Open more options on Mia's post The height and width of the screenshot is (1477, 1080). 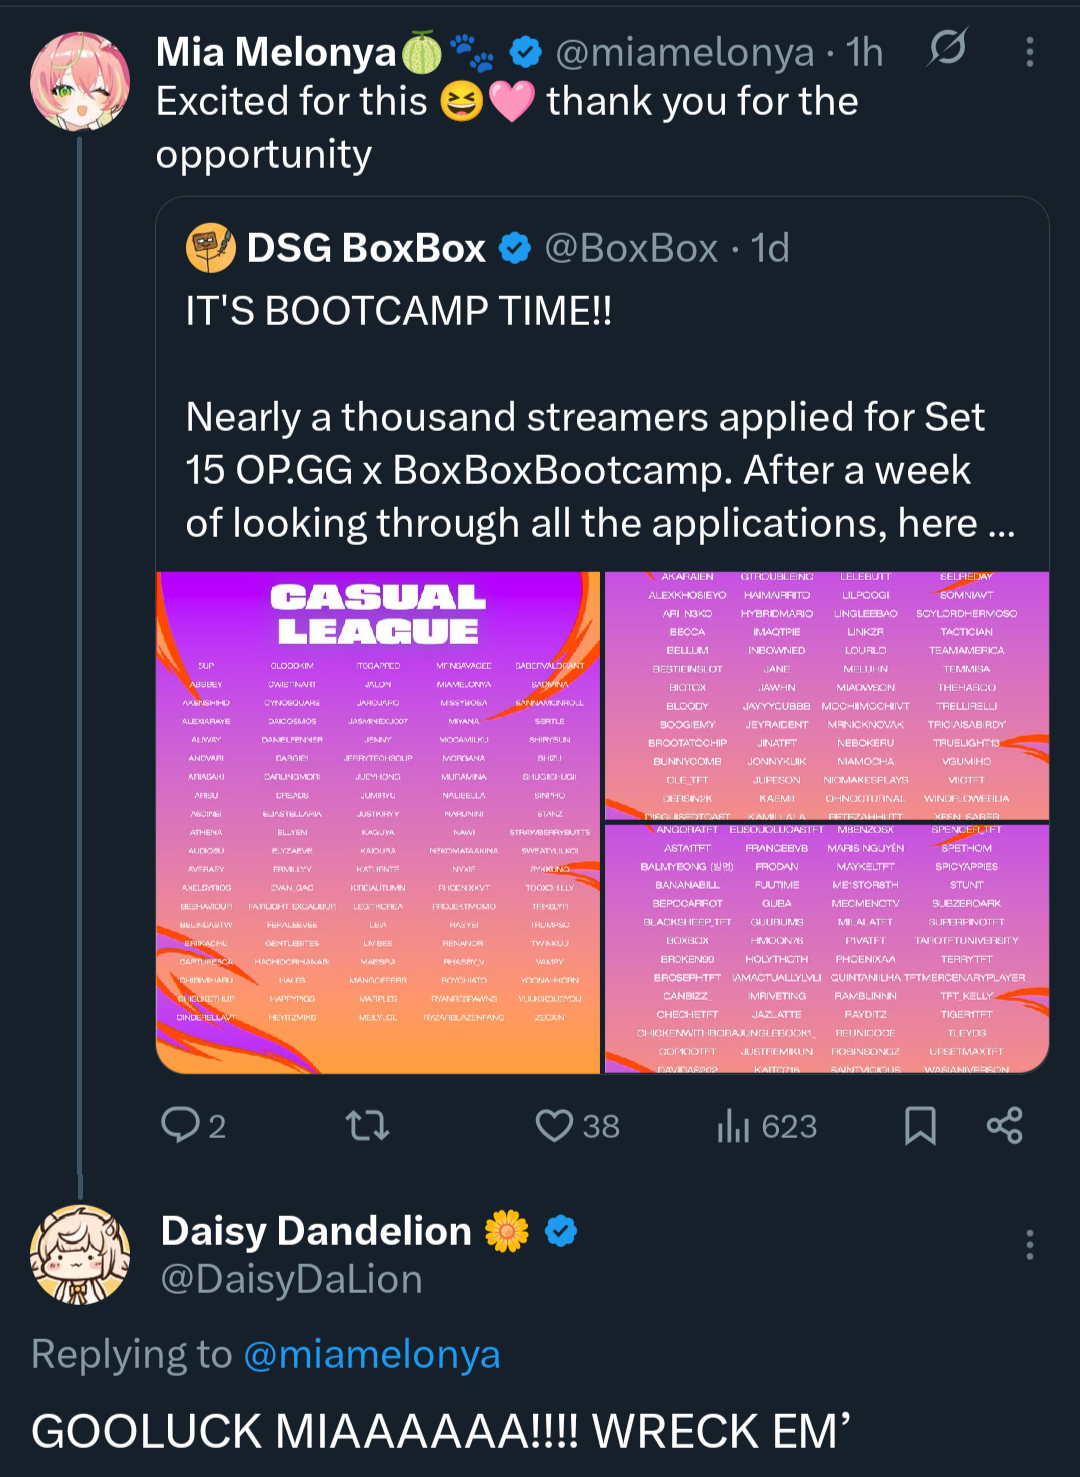point(1029,52)
